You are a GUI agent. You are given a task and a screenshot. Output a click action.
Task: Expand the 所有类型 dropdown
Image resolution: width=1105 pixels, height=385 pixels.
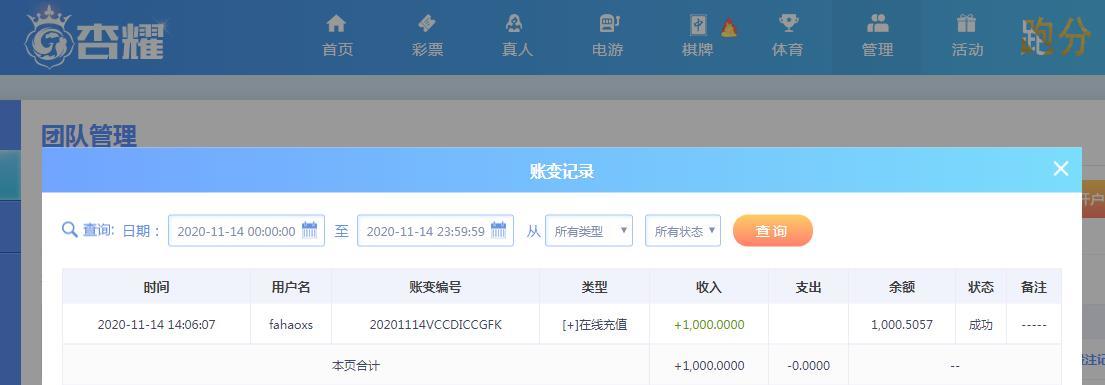point(589,231)
